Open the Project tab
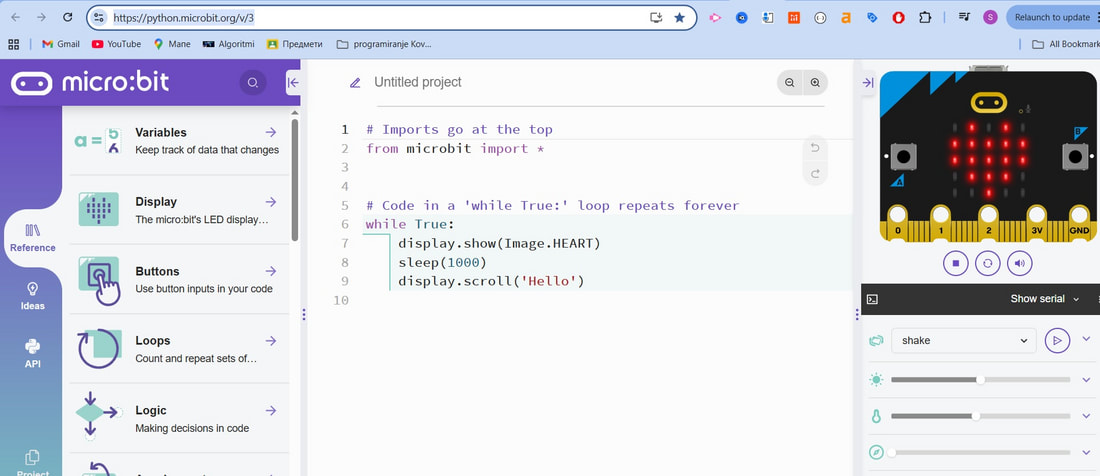Image resolution: width=1100 pixels, height=476 pixels. pyautogui.click(x=32, y=463)
